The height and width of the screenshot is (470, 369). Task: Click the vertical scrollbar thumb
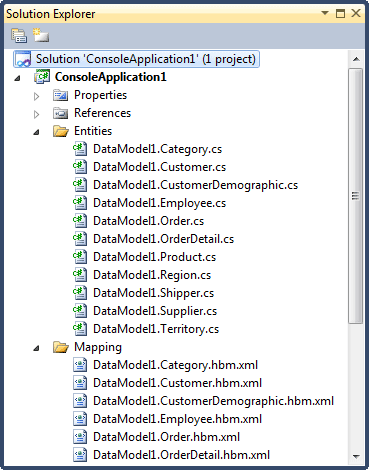[356, 196]
